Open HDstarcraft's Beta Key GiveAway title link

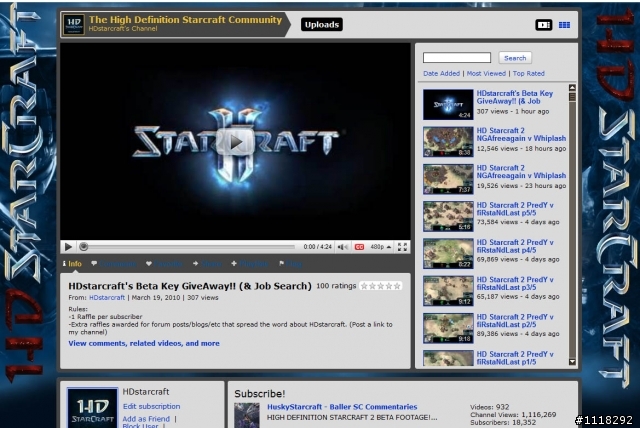tap(515, 97)
